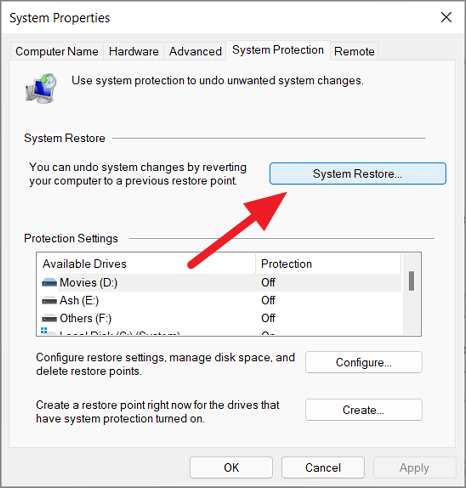The height and width of the screenshot is (488, 466).
Task: Click the System Protection computer shield icon
Action: pyautogui.click(x=41, y=88)
